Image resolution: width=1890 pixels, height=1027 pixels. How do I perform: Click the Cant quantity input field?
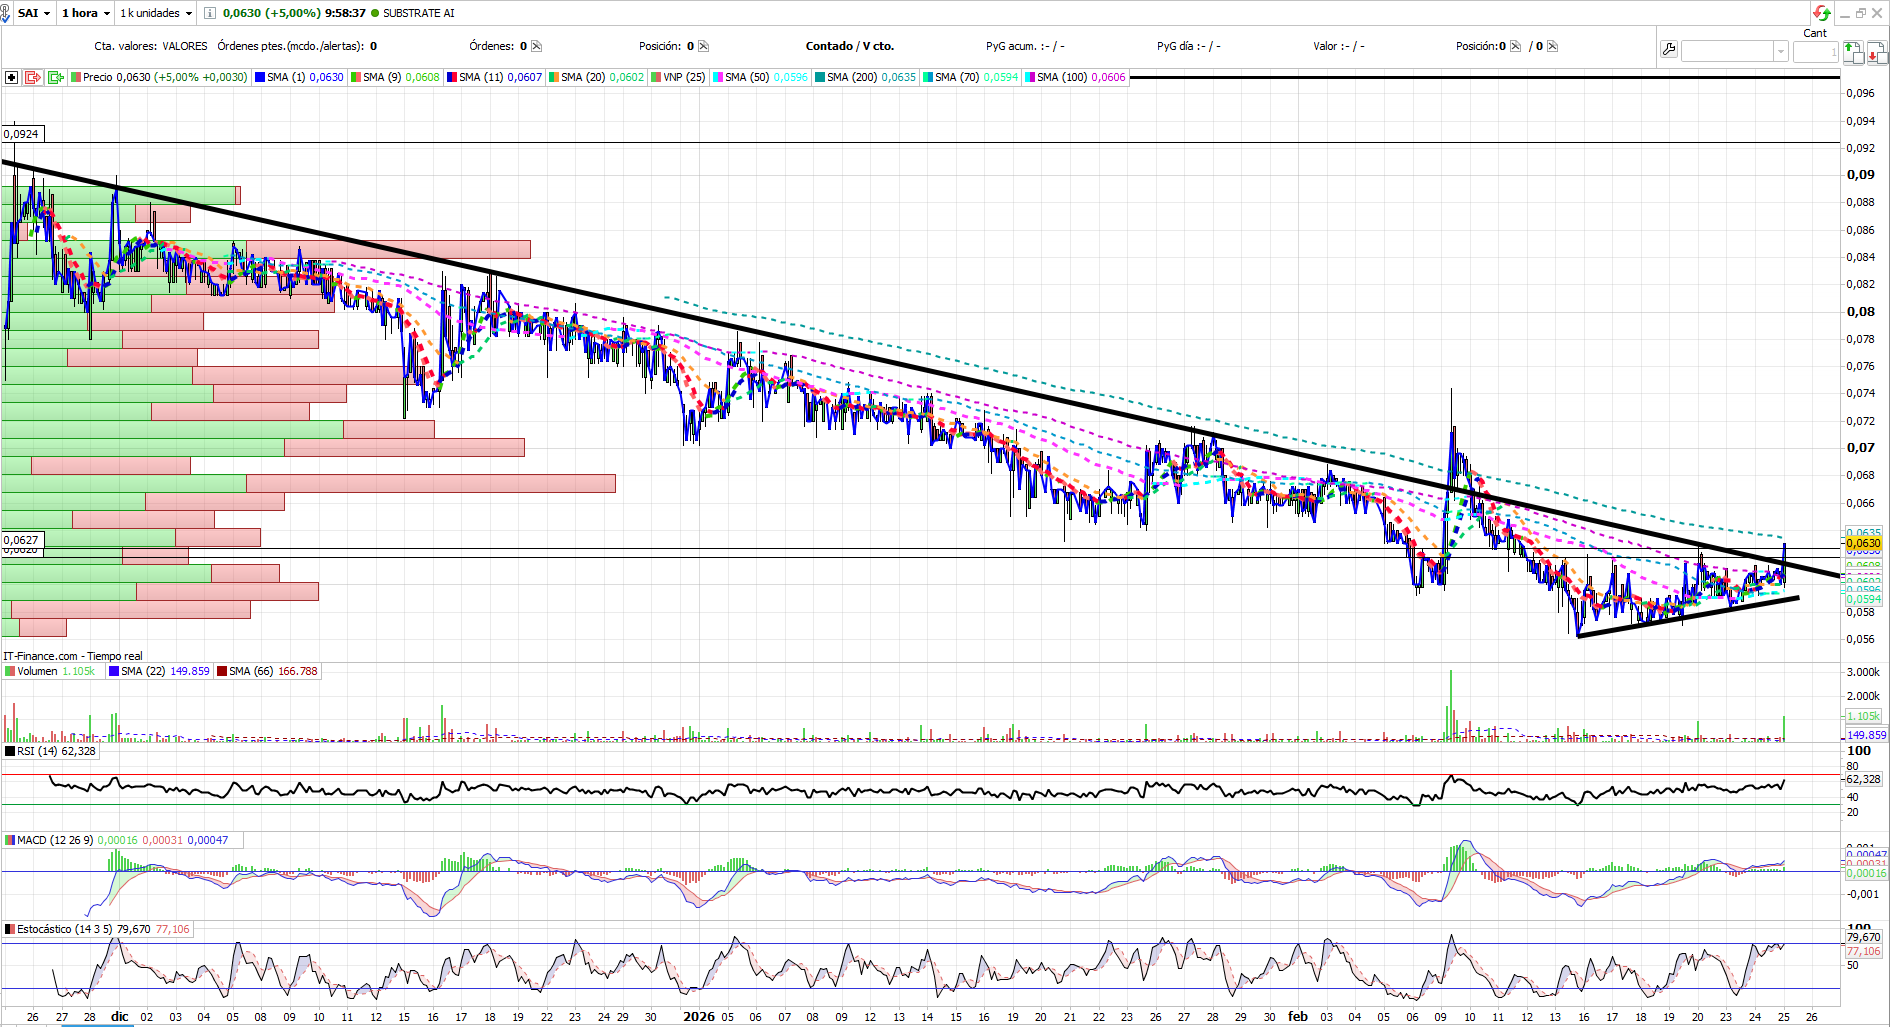pos(1815,51)
